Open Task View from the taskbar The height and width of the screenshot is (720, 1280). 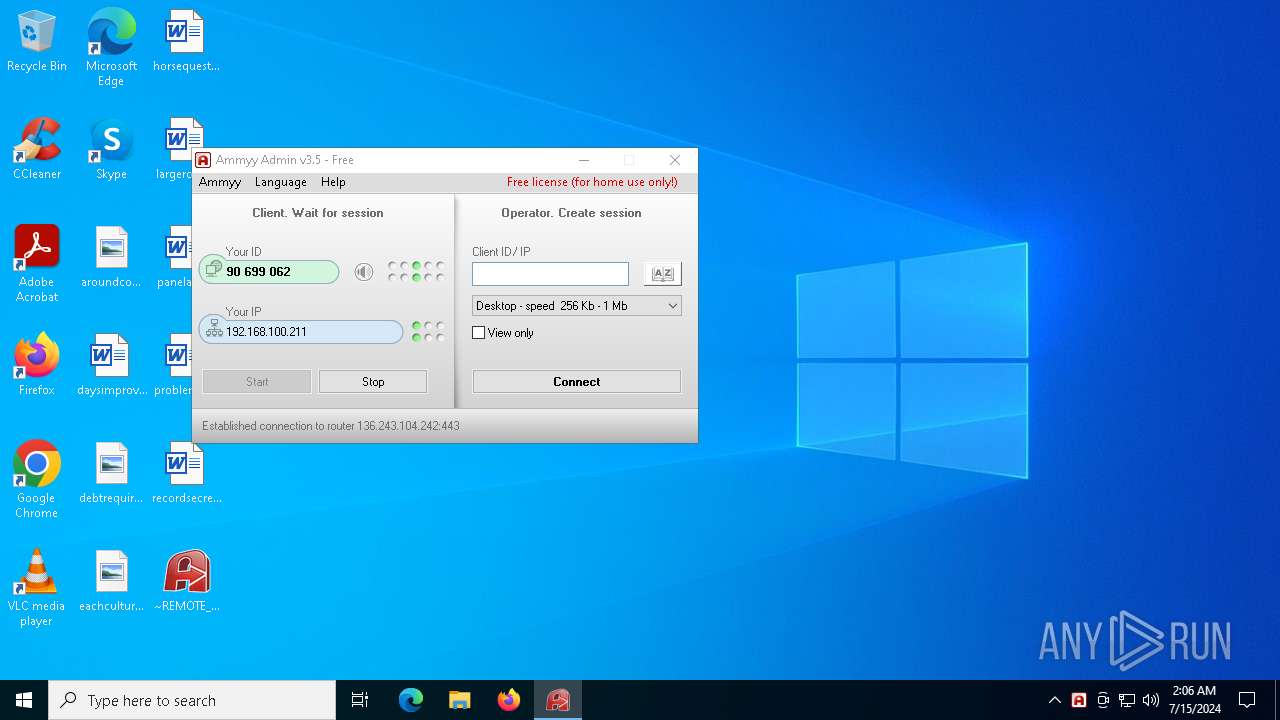tap(360, 700)
